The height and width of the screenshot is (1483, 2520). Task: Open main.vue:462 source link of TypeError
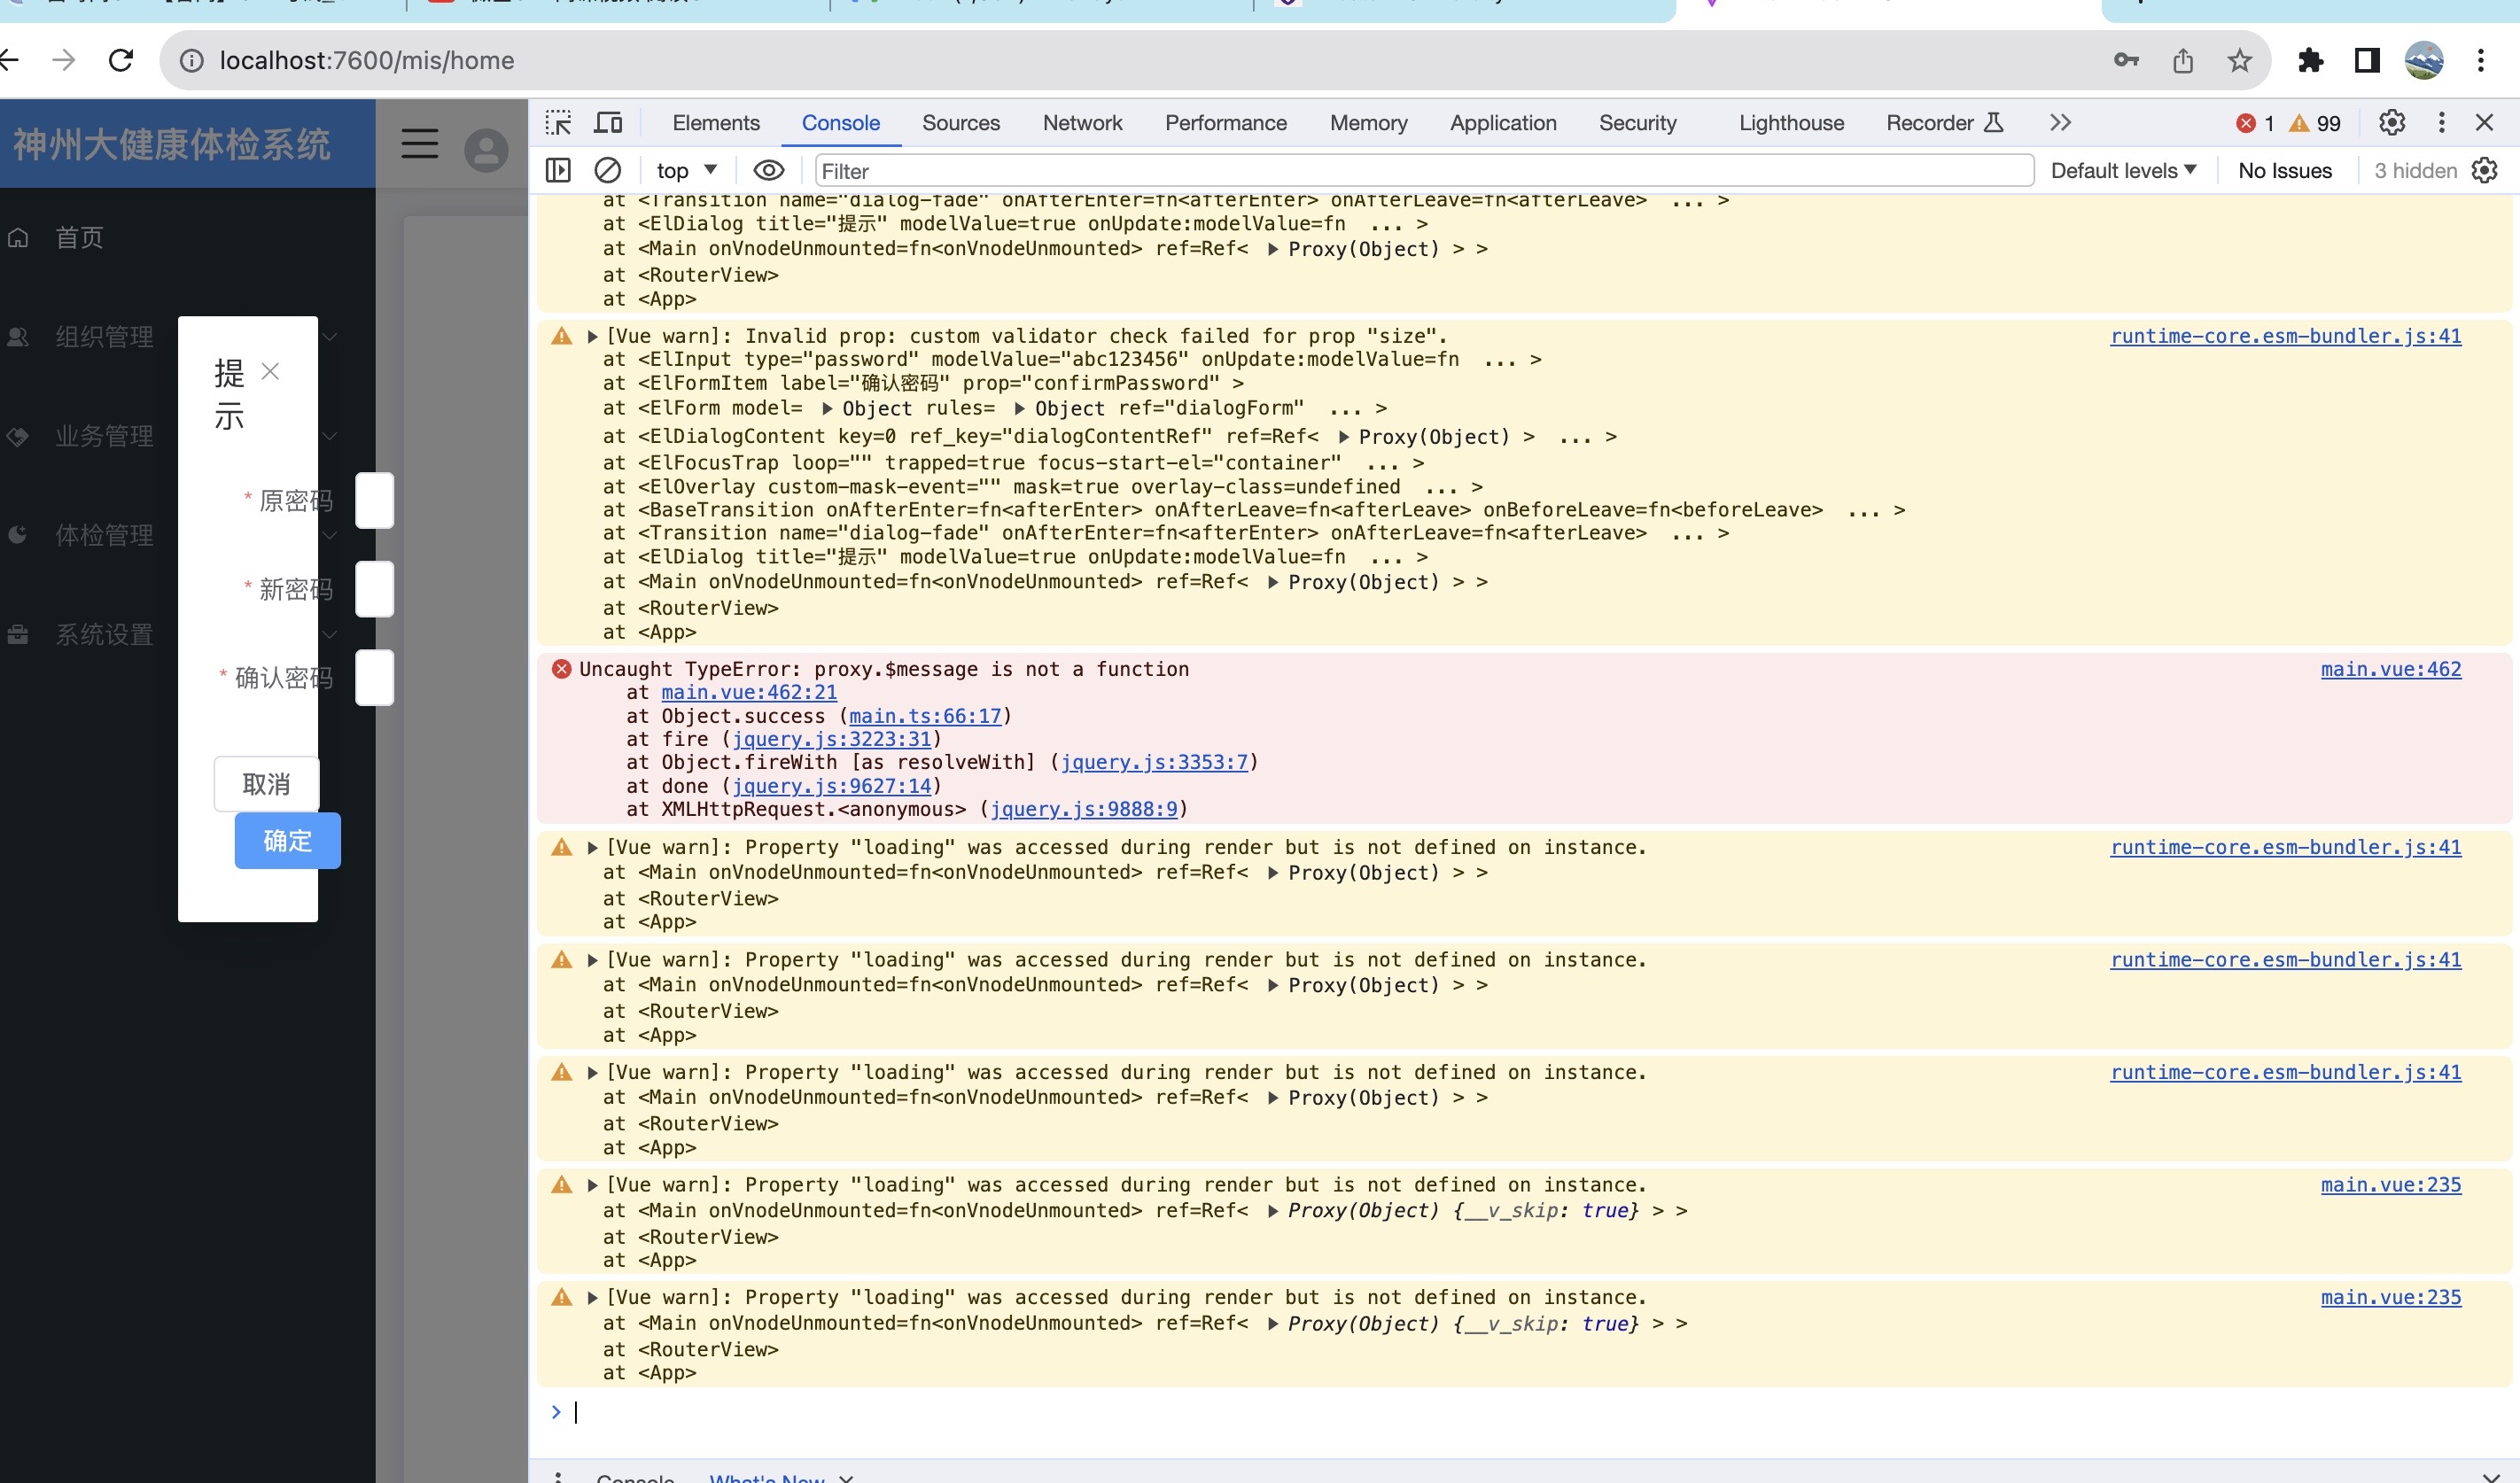(x=2391, y=669)
